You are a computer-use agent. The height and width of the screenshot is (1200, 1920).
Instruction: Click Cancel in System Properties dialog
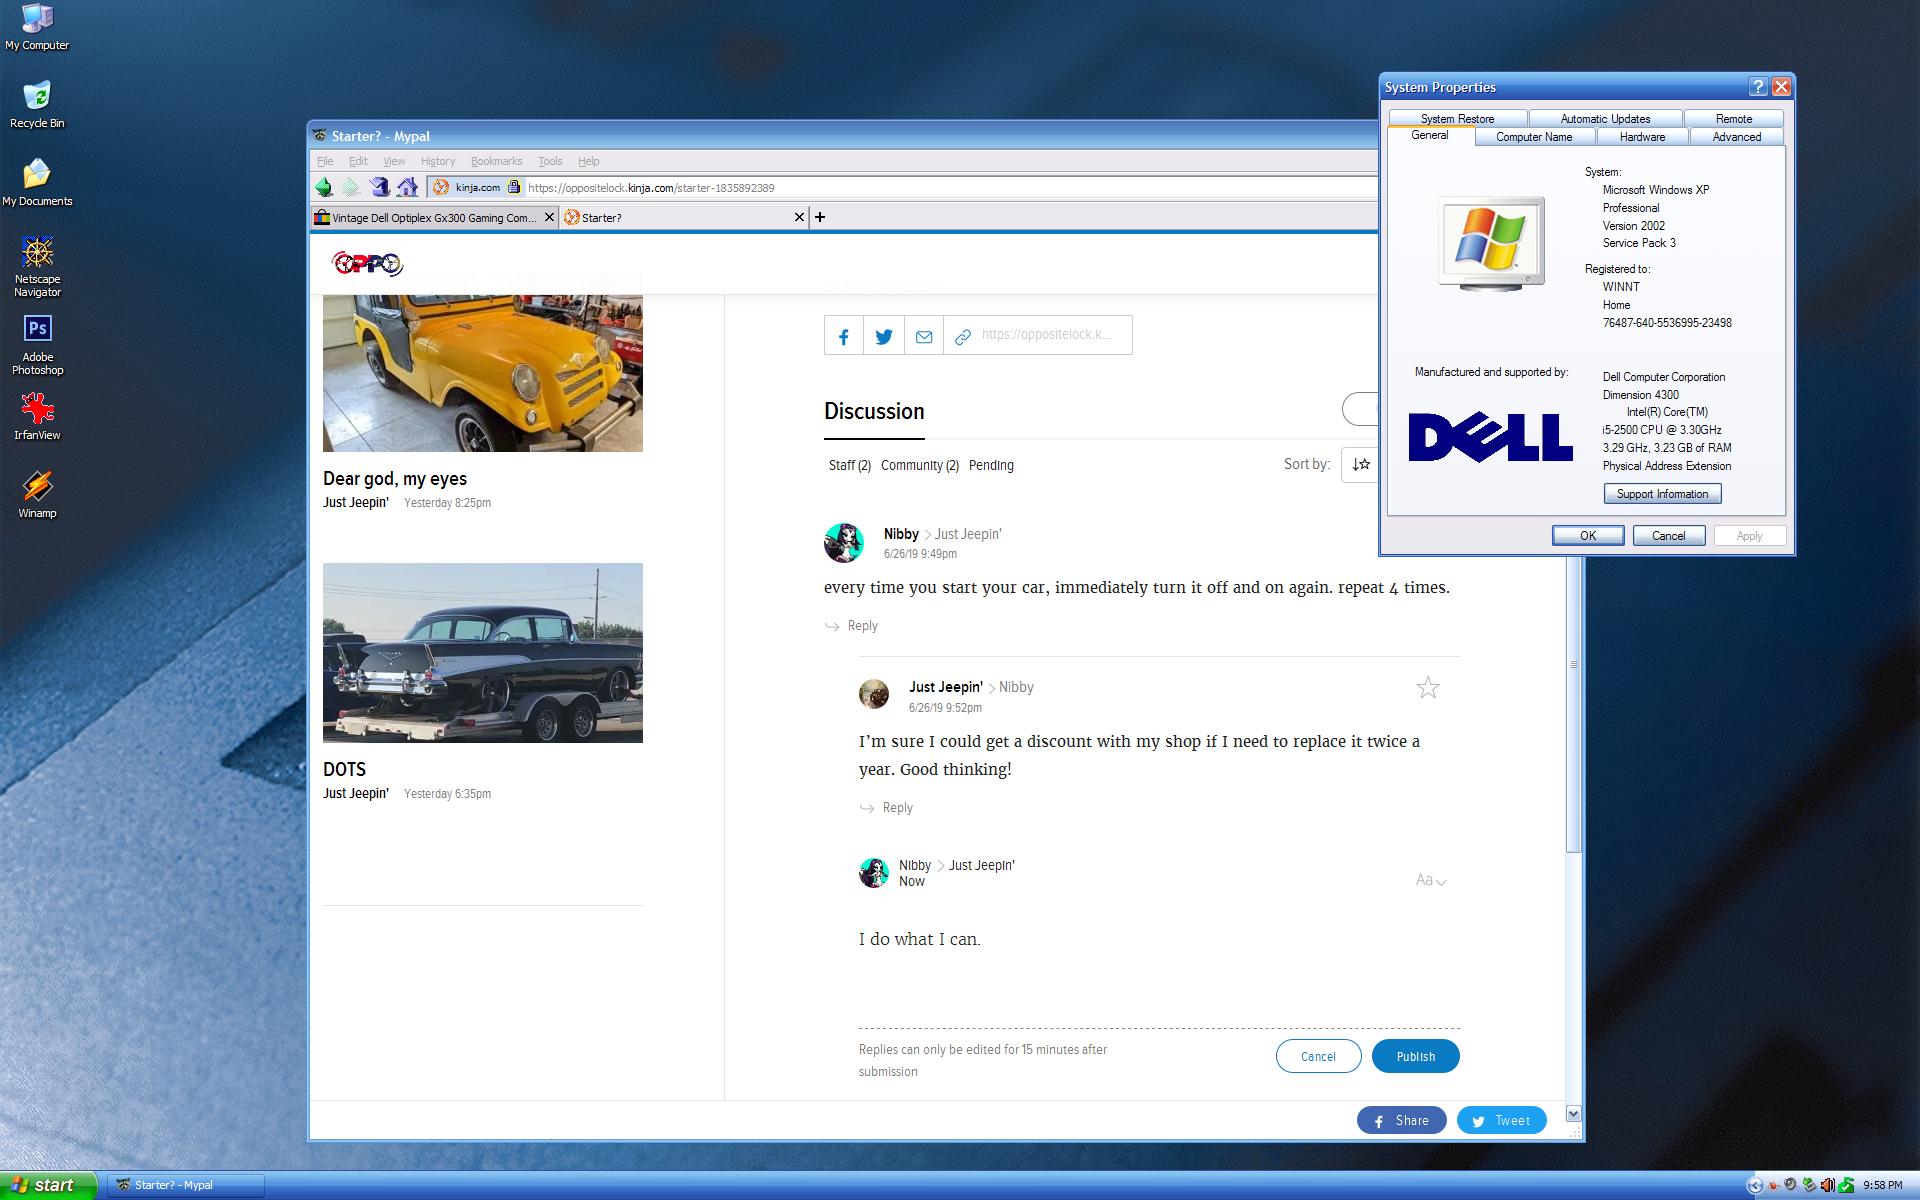pos(1668,536)
